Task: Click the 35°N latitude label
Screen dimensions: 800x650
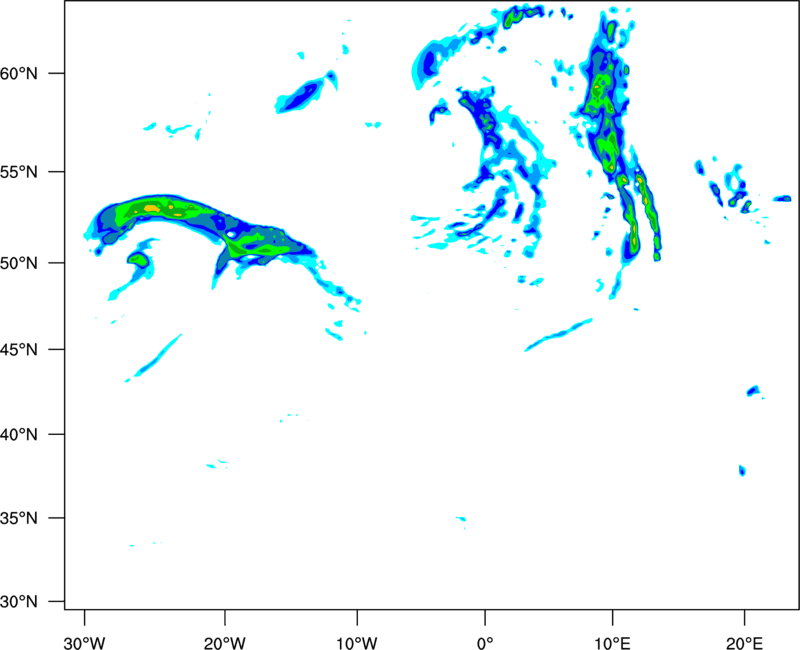Action: coord(19,518)
